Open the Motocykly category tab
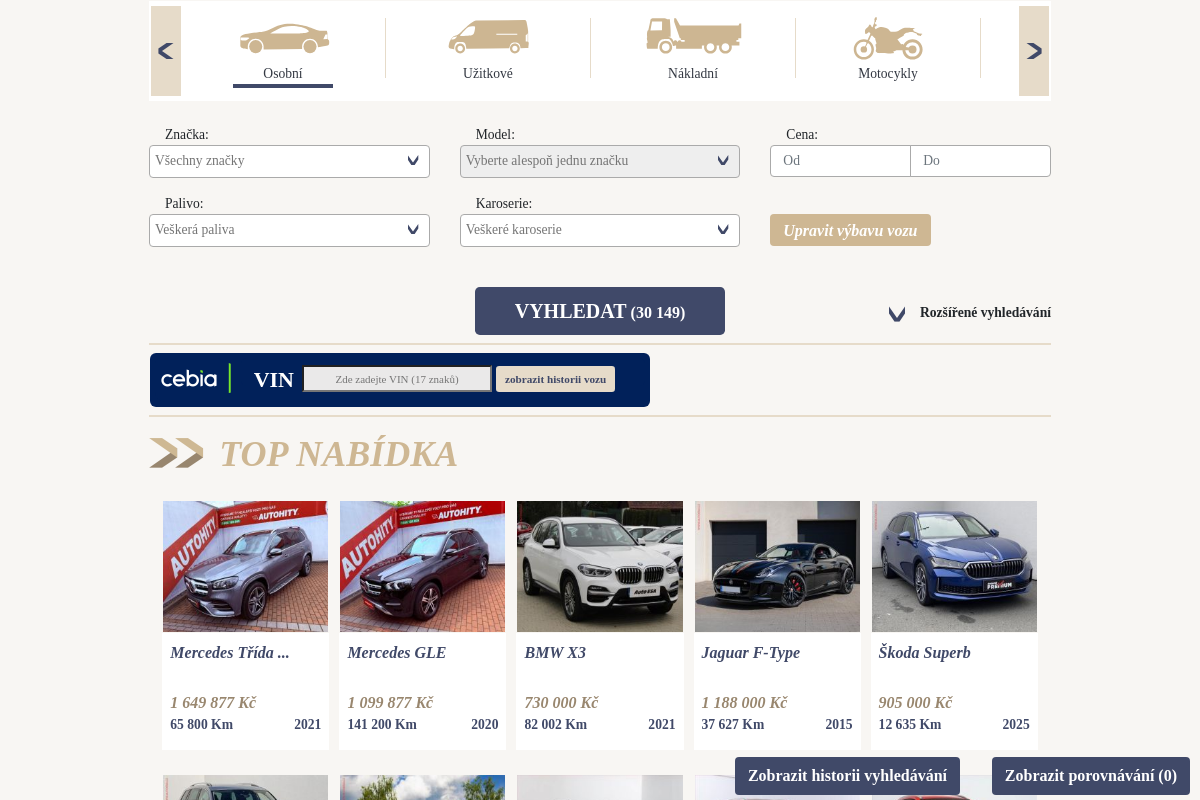 tap(888, 50)
